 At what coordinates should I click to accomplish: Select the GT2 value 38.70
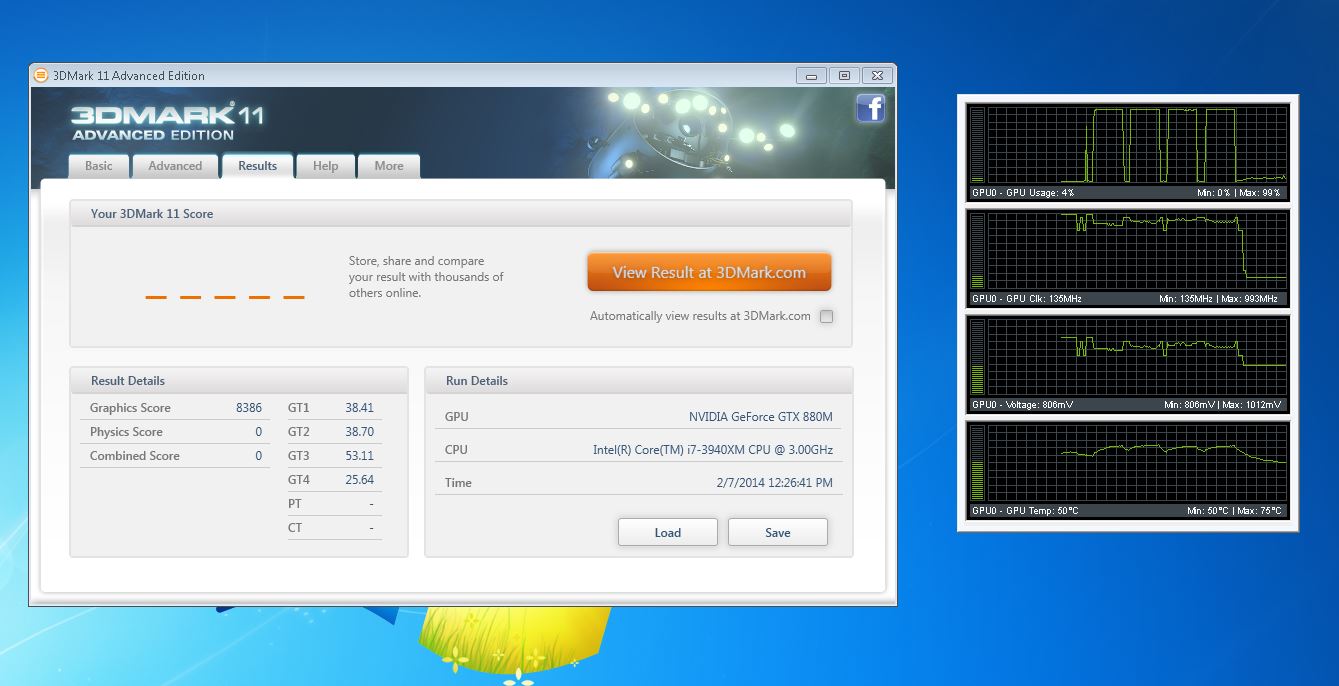(x=359, y=432)
